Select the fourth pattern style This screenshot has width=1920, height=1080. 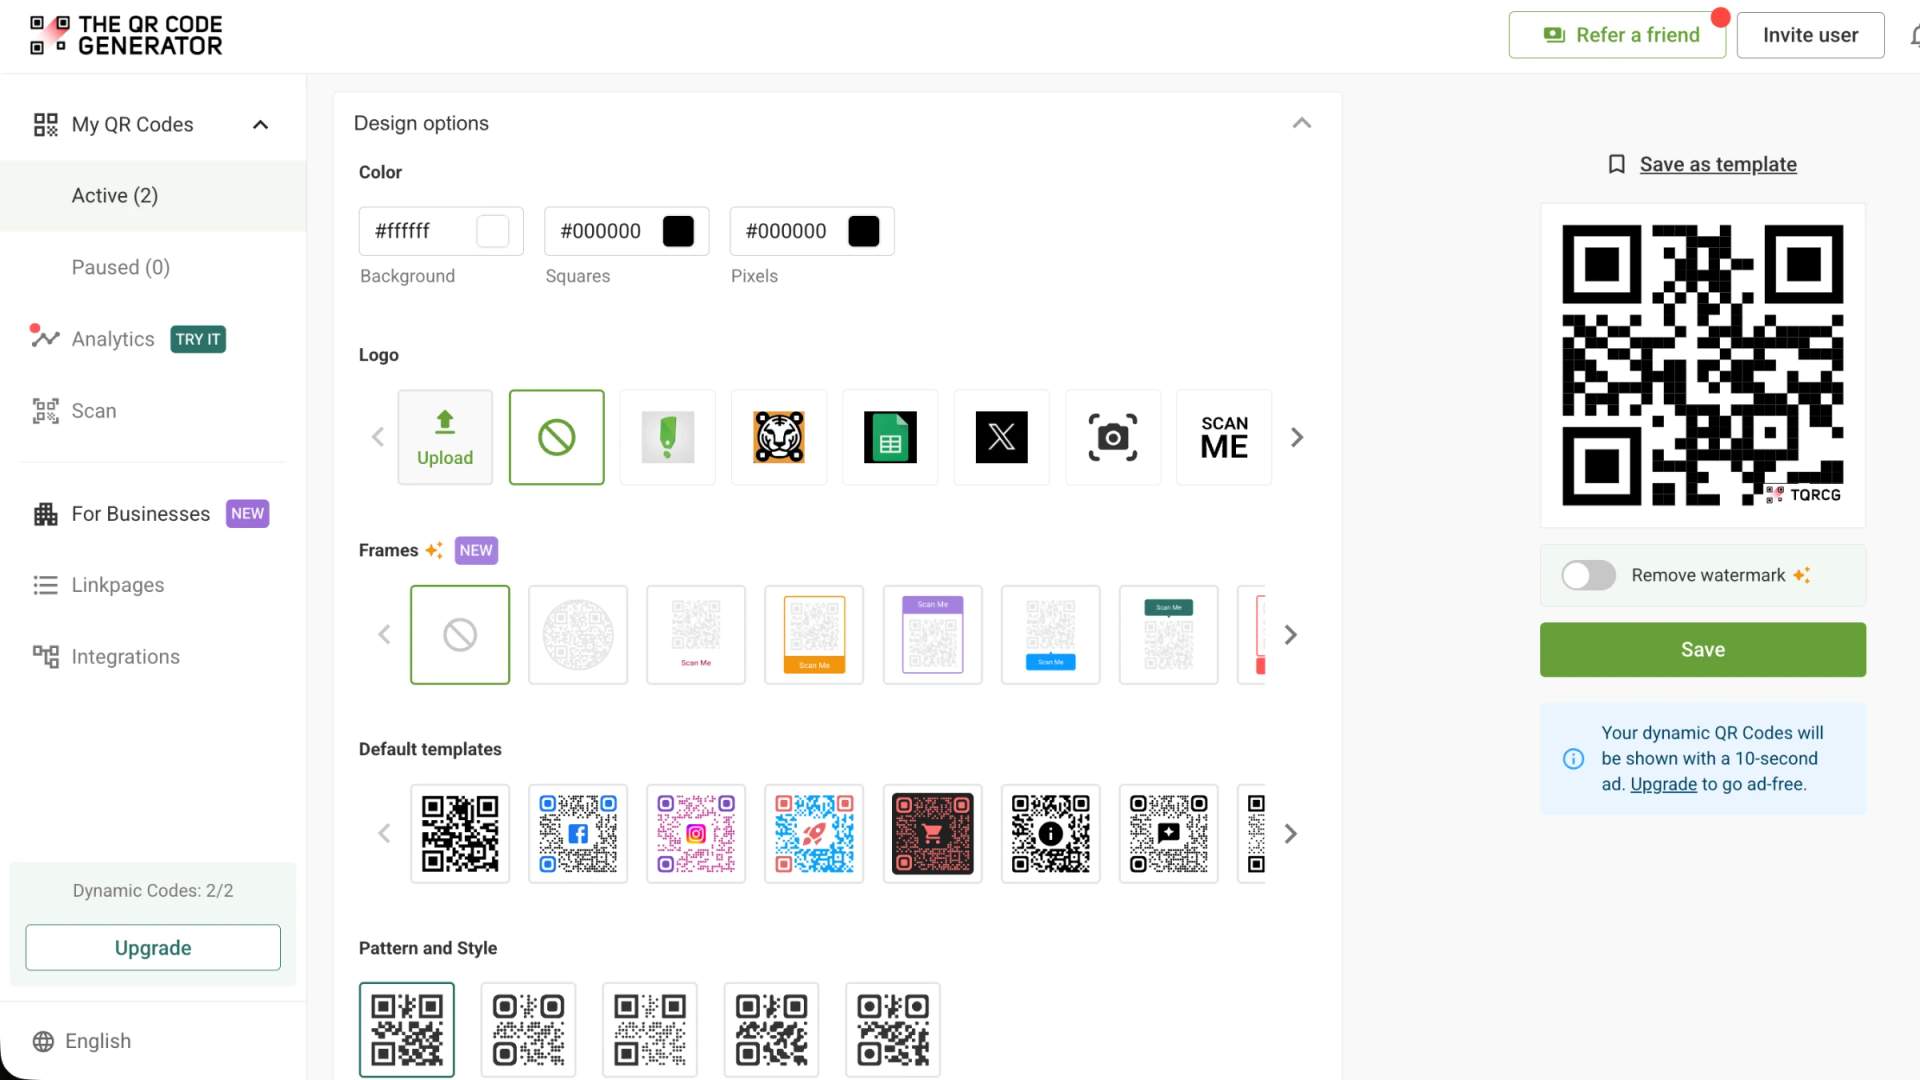771,1029
